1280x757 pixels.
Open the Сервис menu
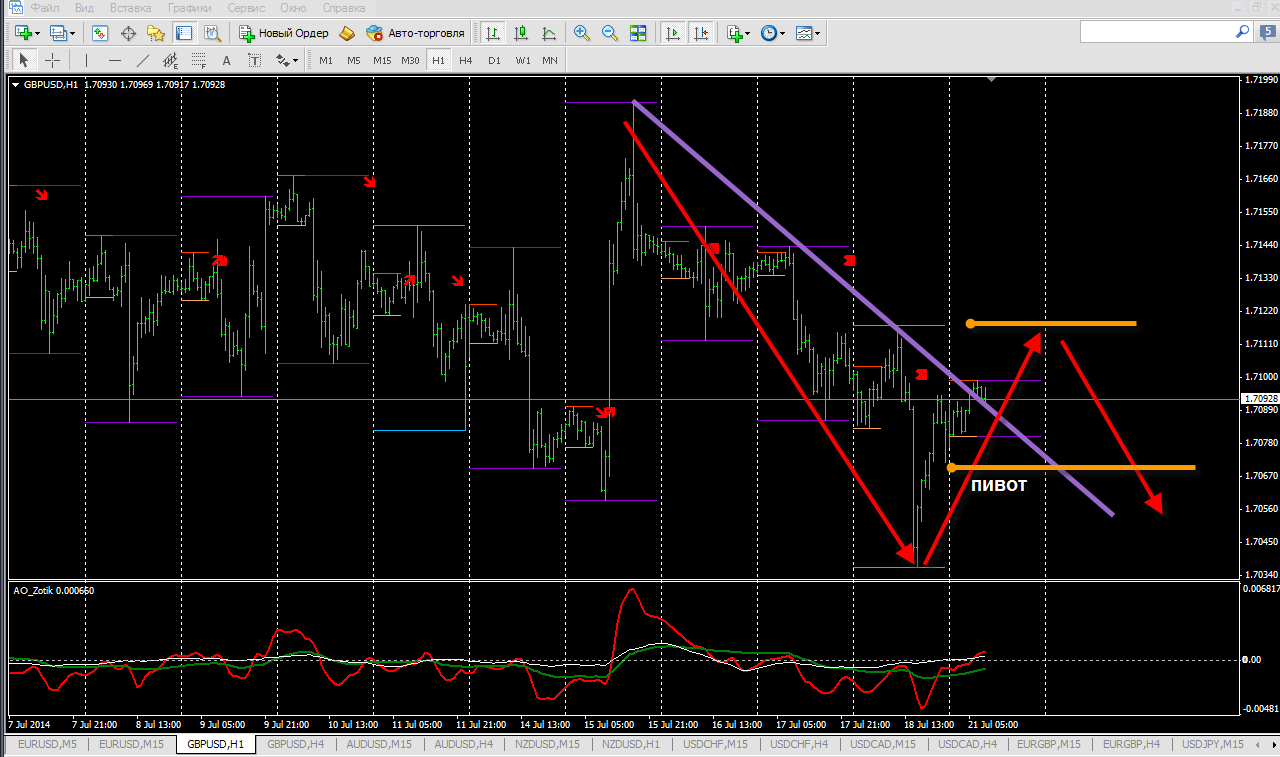[246, 7]
